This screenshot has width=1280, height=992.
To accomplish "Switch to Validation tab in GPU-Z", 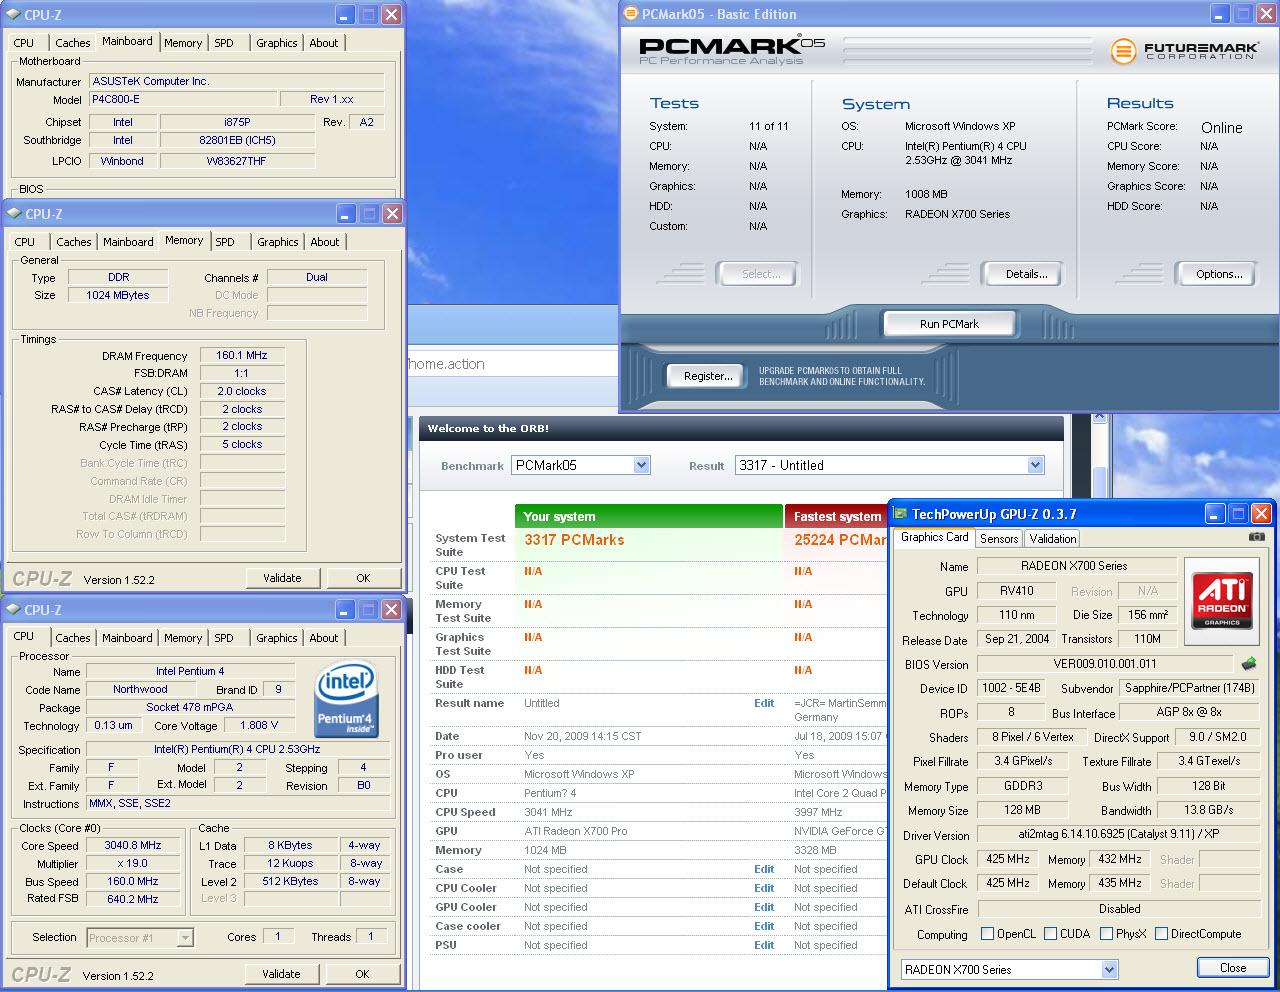I will (1053, 538).
